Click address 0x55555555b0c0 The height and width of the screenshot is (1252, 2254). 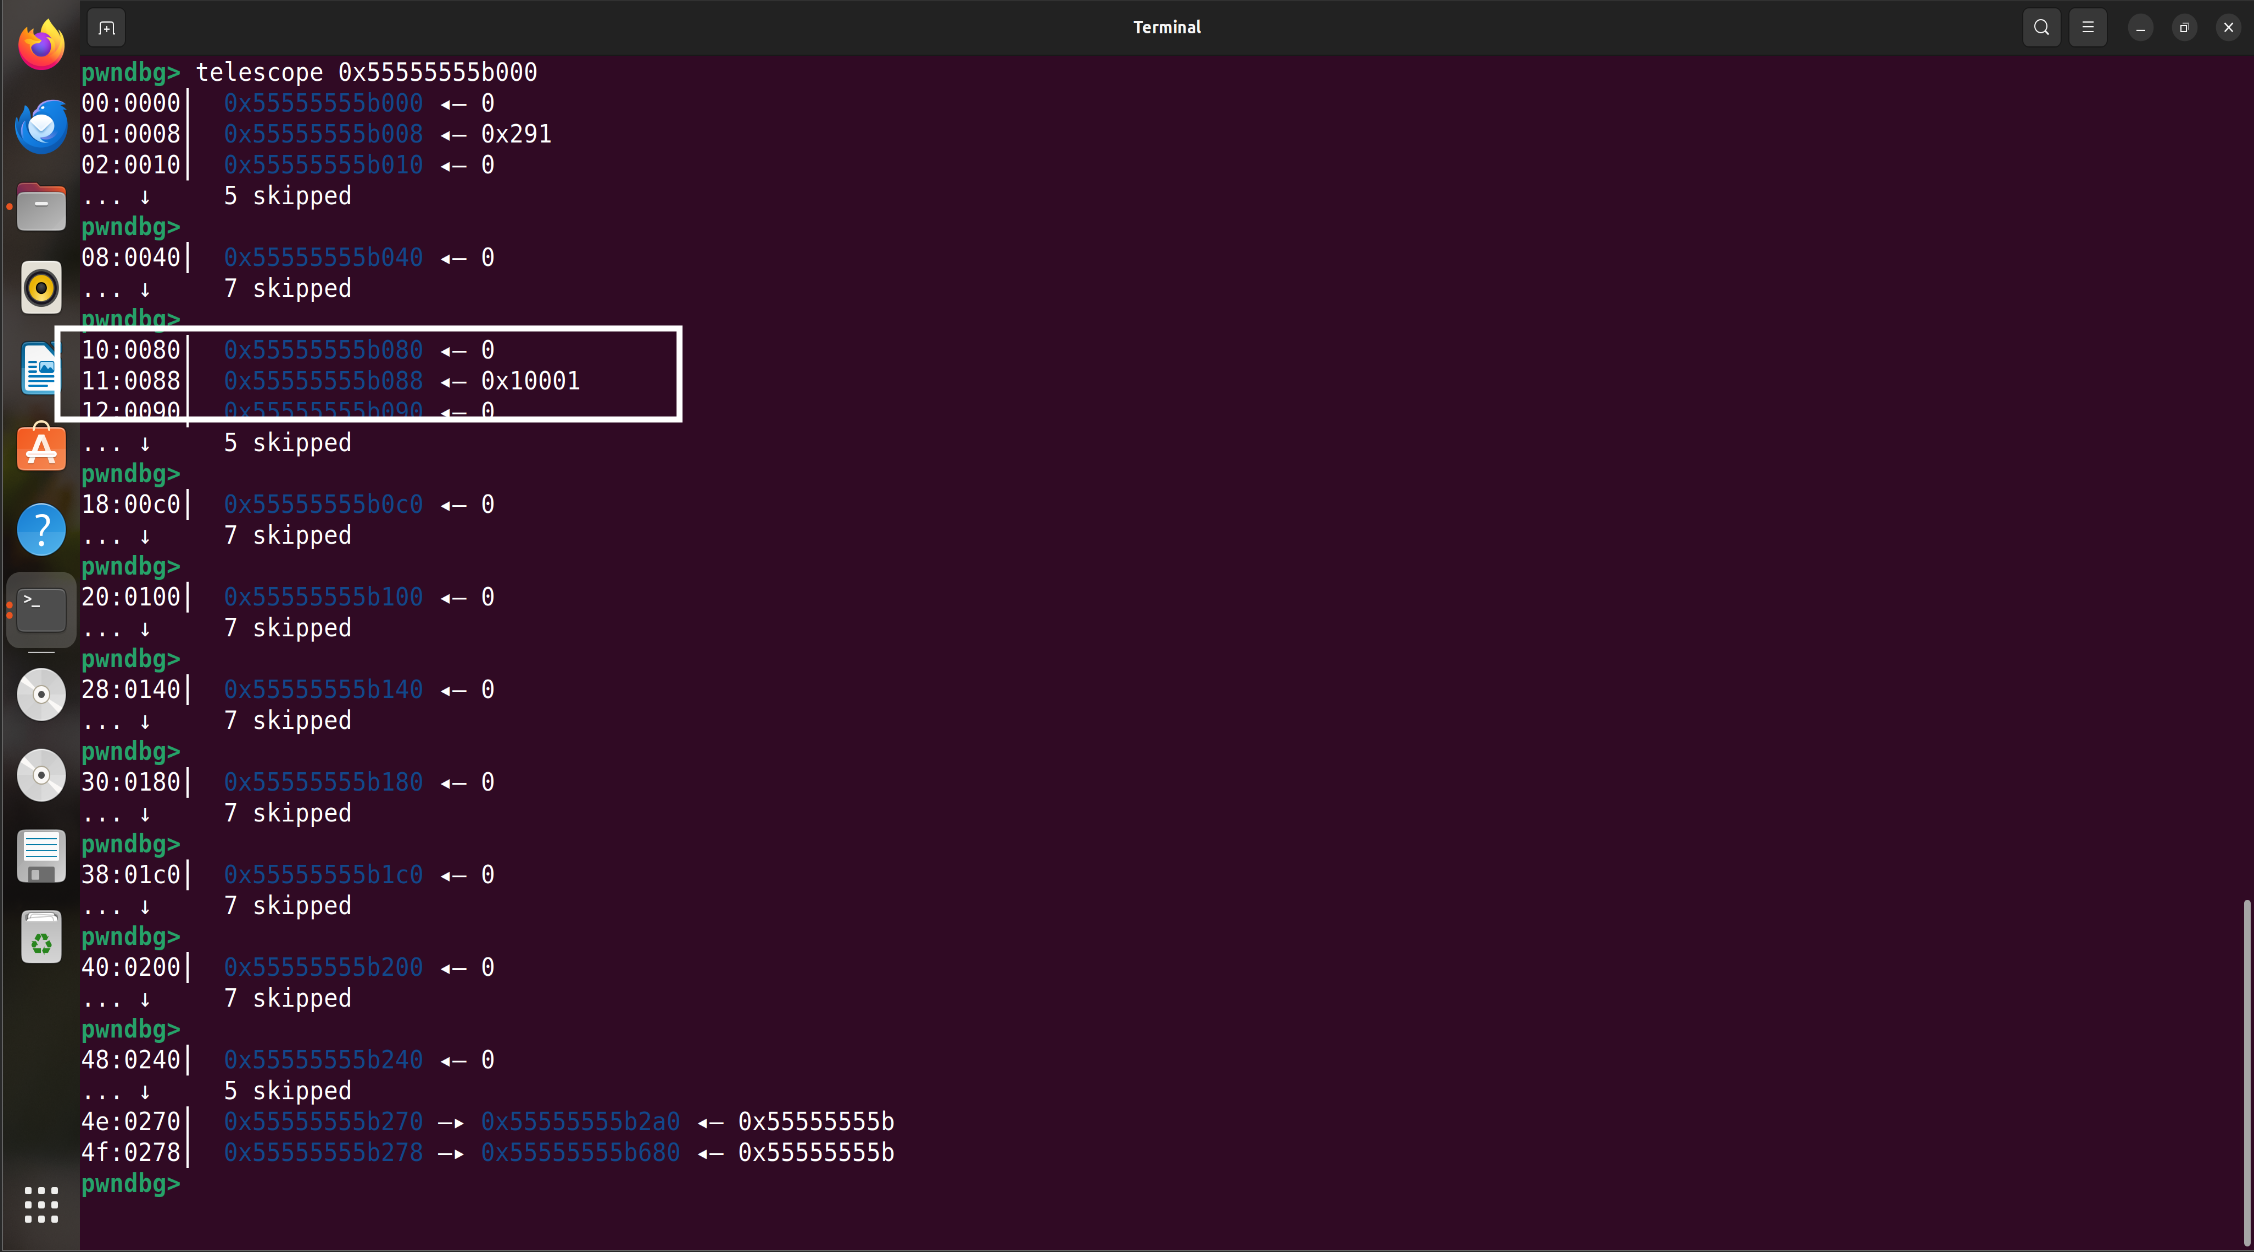[323, 505]
